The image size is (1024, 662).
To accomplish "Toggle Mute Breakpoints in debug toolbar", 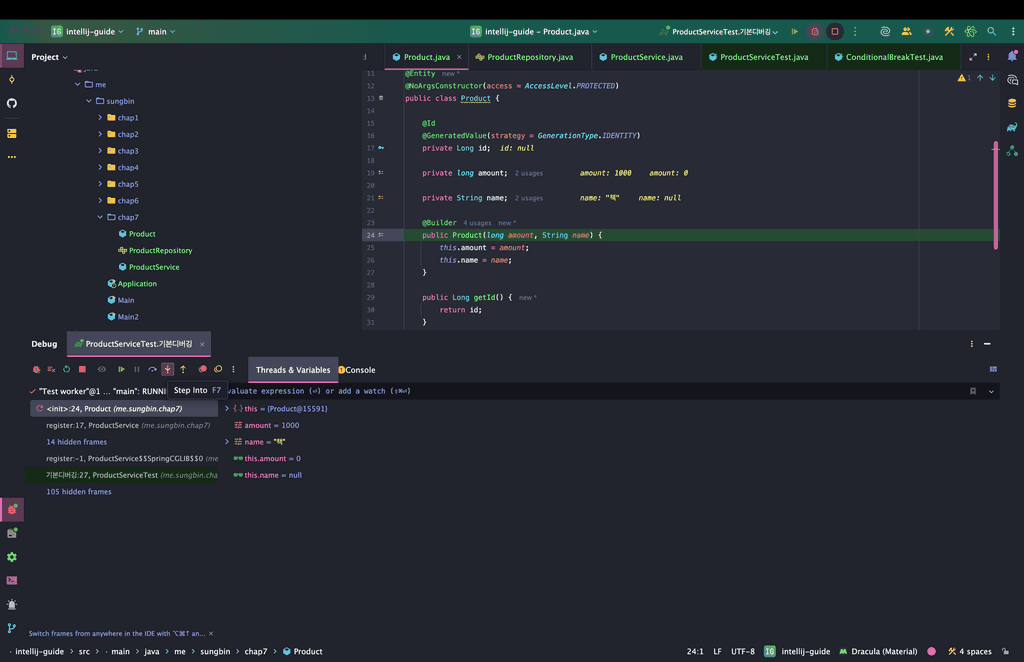I will click(218, 369).
